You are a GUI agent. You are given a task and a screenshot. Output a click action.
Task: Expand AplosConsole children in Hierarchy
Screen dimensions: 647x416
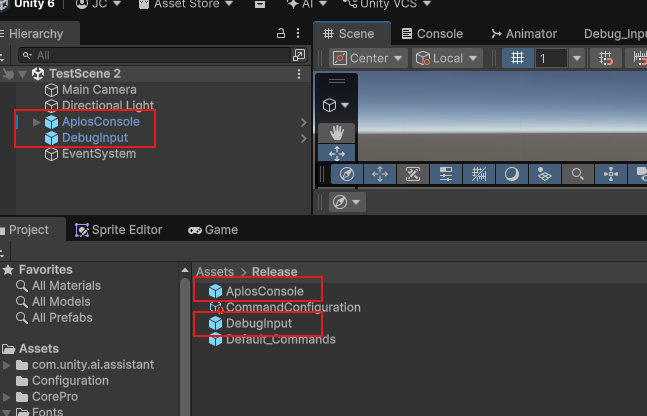click(36, 122)
